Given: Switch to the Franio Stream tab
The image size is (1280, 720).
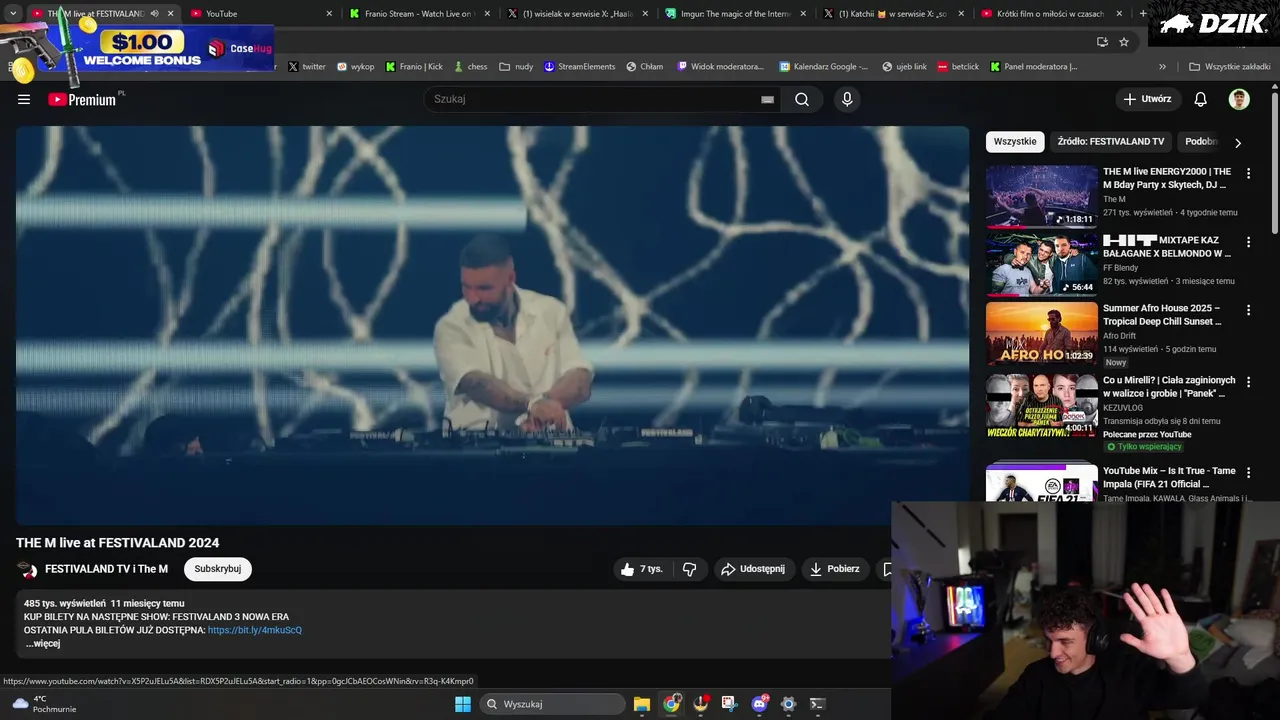Looking at the screenshot, I should pos(418,13).
